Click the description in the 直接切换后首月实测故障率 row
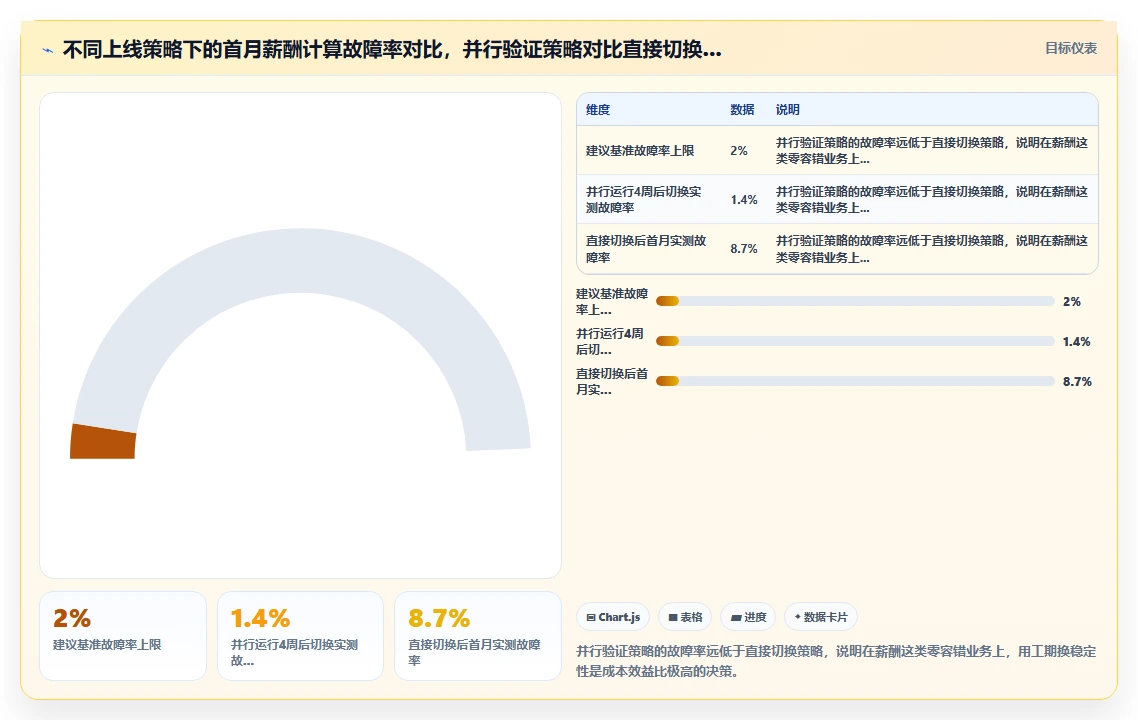 [932, 249]
